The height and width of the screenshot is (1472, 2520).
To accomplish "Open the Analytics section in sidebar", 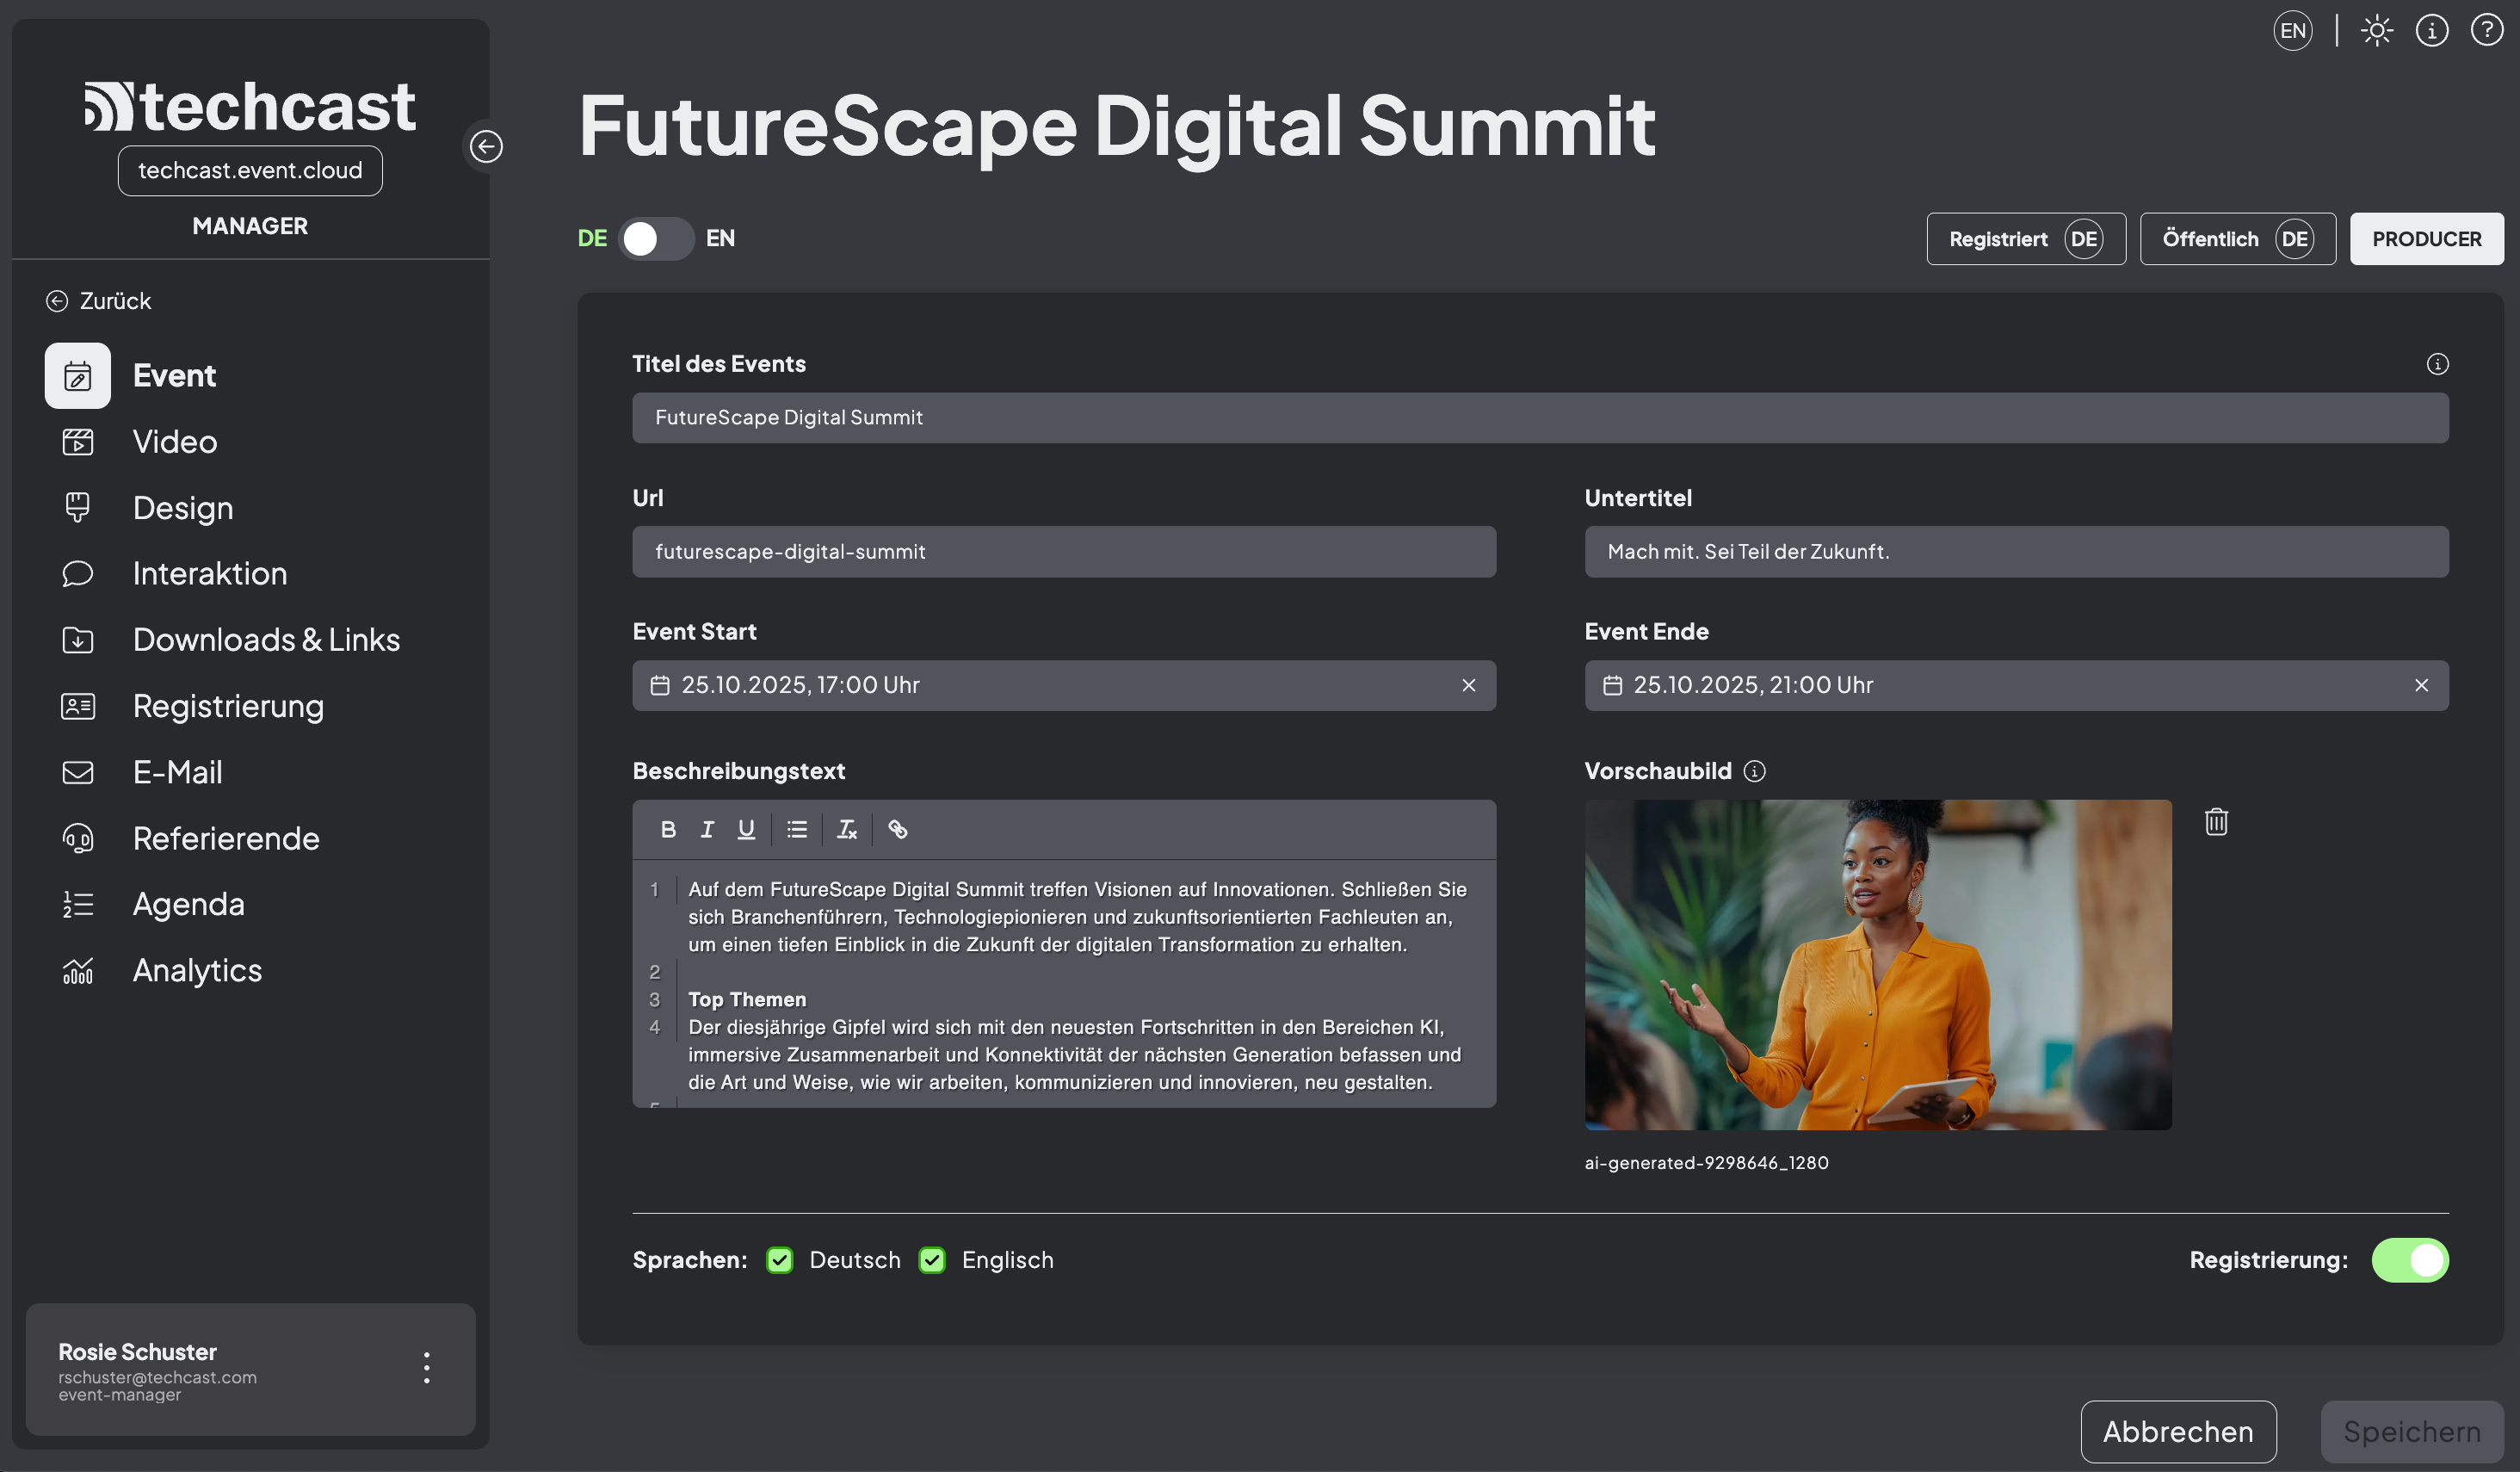I will click(197, 971).
